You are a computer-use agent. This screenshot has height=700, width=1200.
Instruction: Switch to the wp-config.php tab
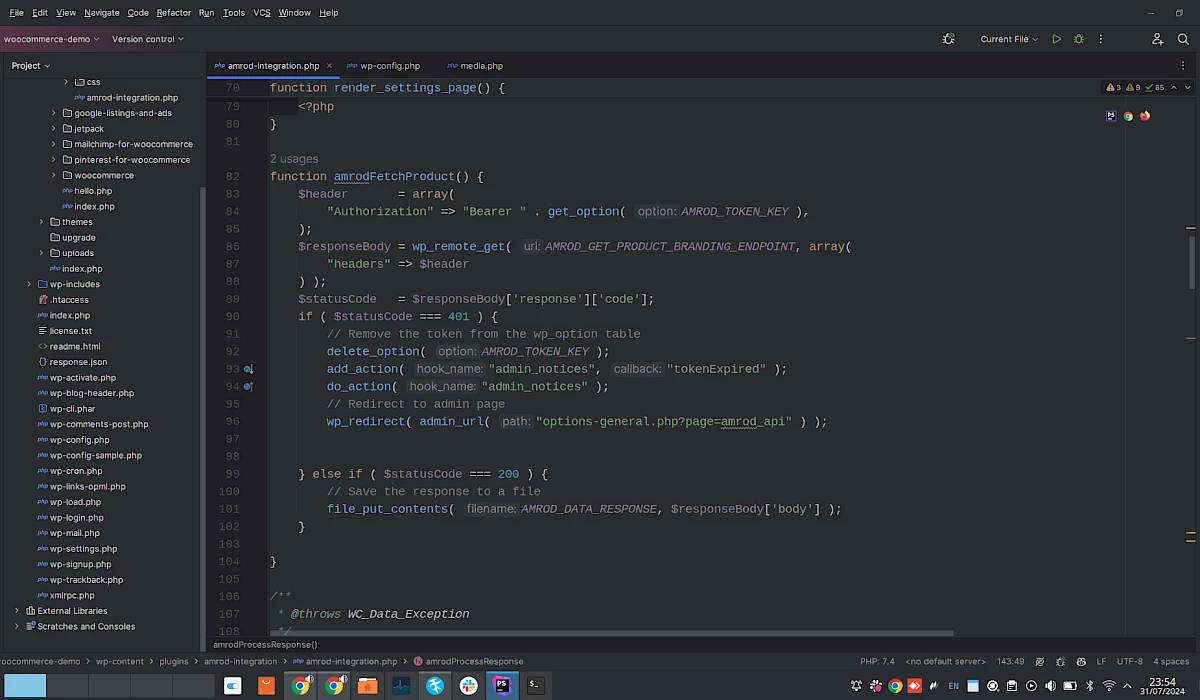click(x=383, y=65)
